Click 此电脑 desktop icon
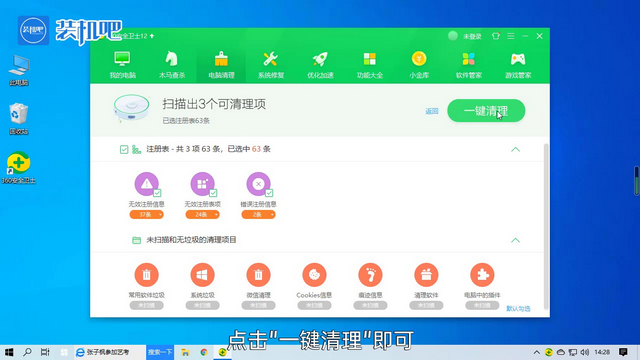 pos(19,70)
